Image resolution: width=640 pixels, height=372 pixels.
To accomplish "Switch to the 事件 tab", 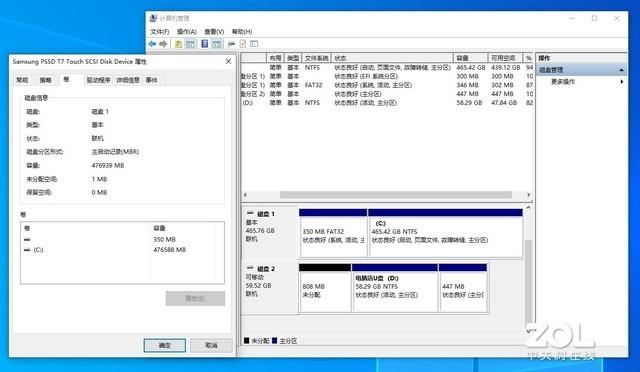I will tap(151, 80).
